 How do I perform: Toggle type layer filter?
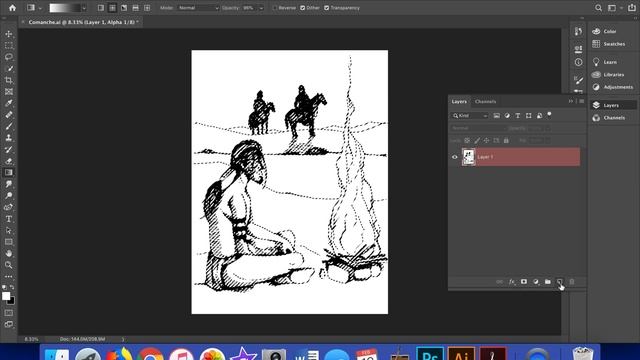(518, 116)
